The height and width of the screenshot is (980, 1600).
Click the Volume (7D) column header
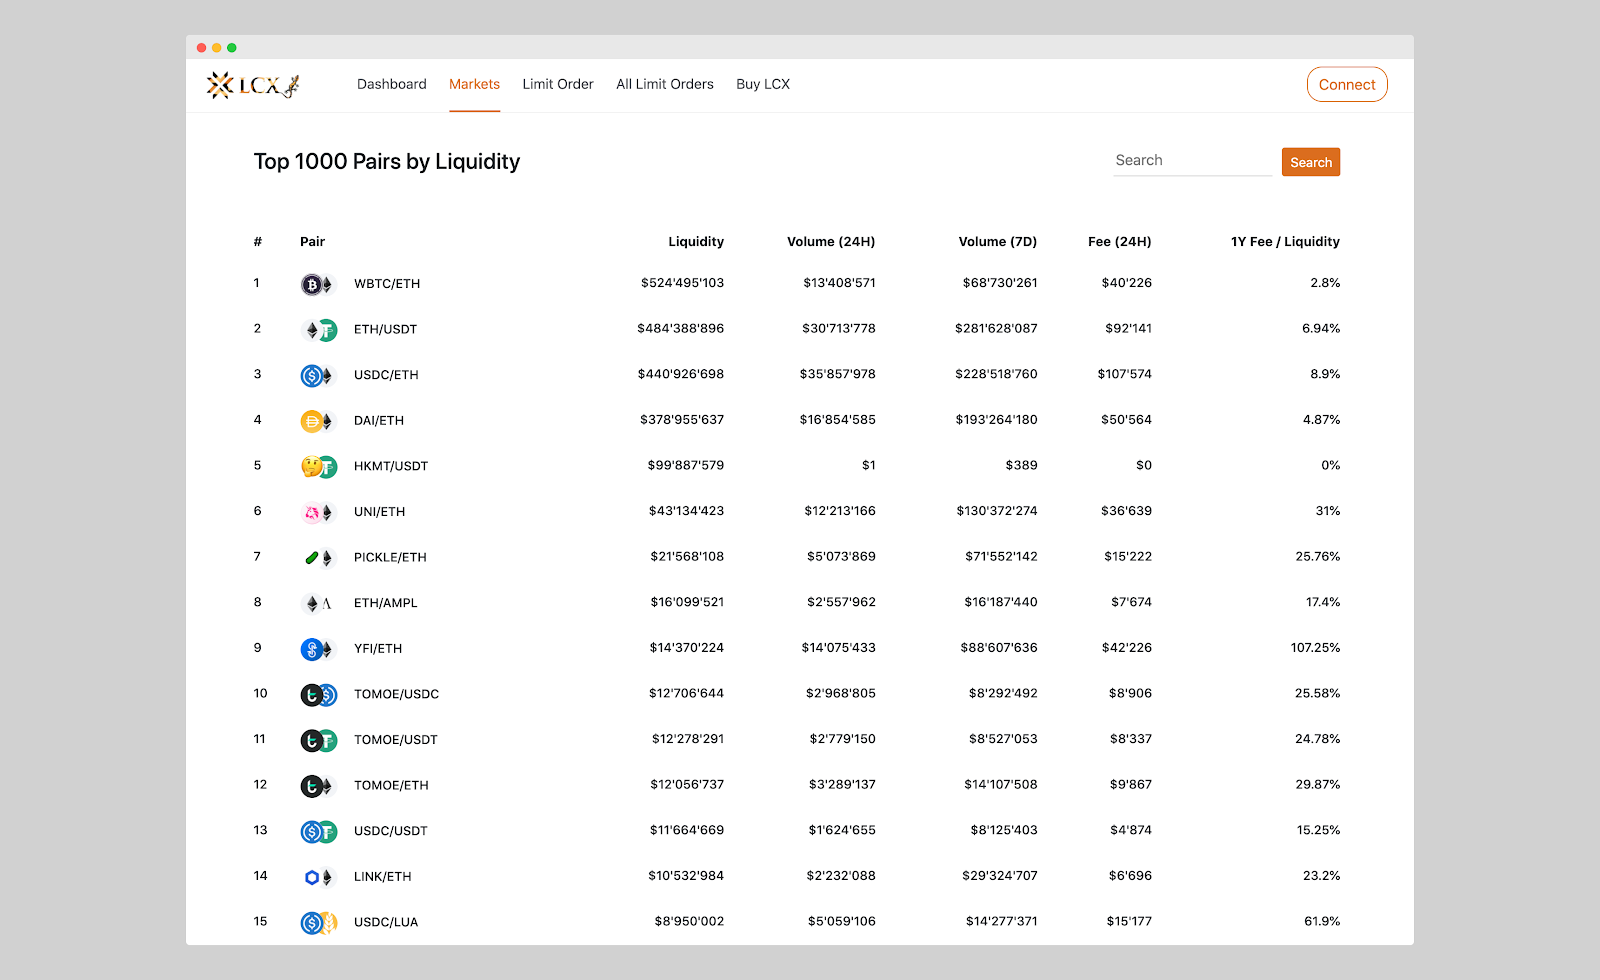[x=998, y=242]
